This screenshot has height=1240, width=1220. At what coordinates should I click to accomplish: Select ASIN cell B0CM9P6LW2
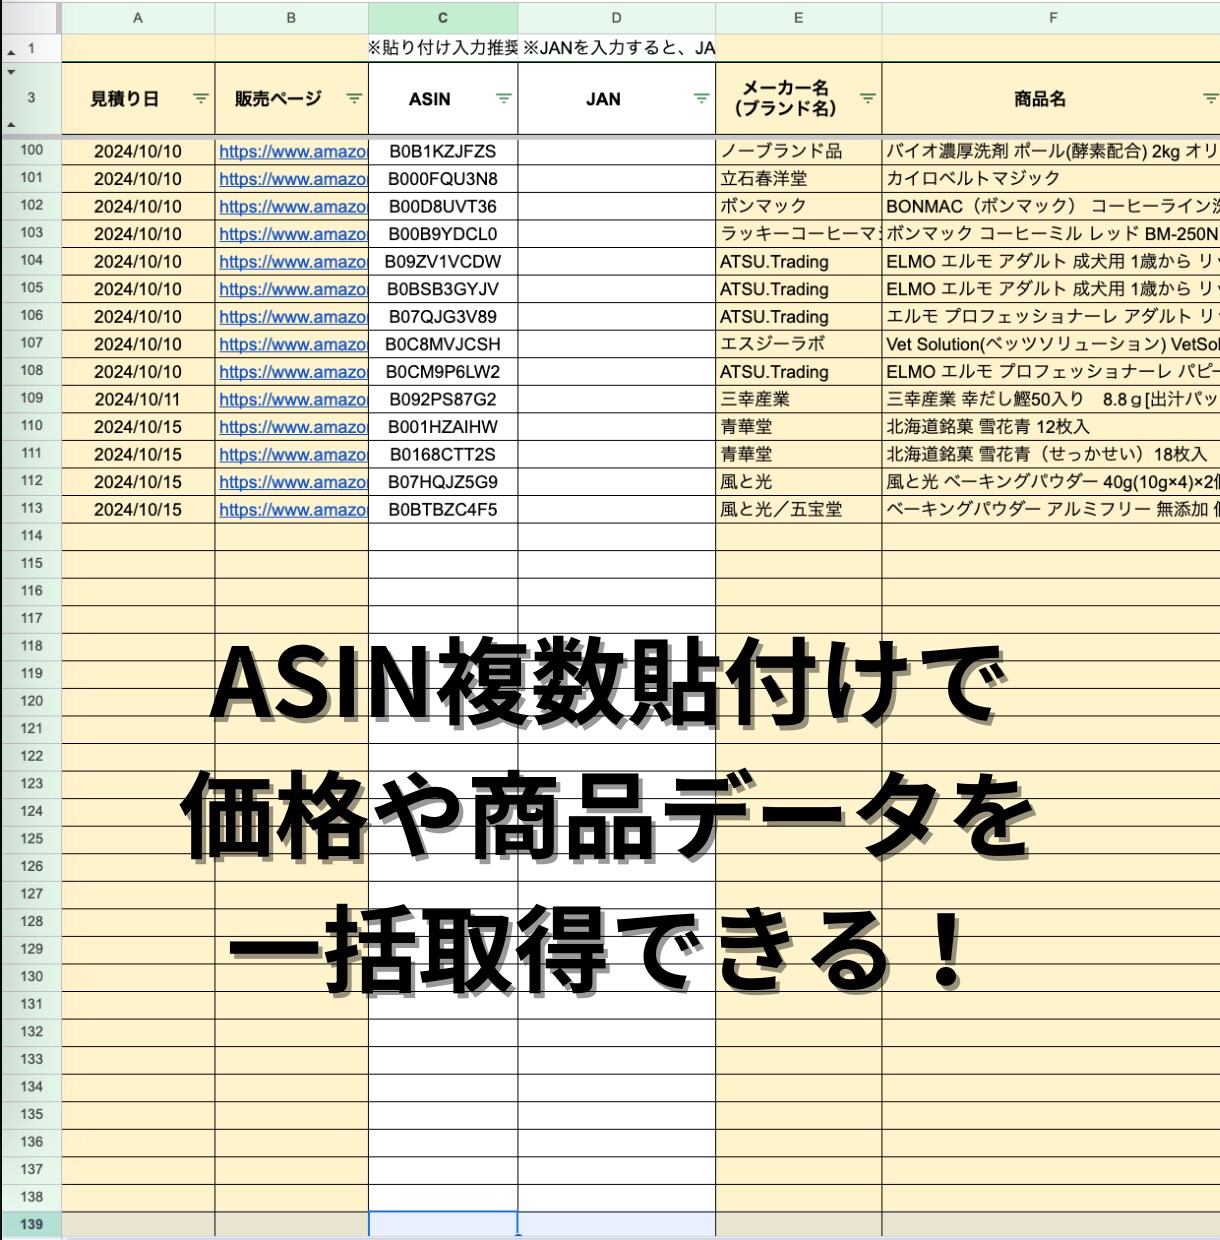point(443,371)
